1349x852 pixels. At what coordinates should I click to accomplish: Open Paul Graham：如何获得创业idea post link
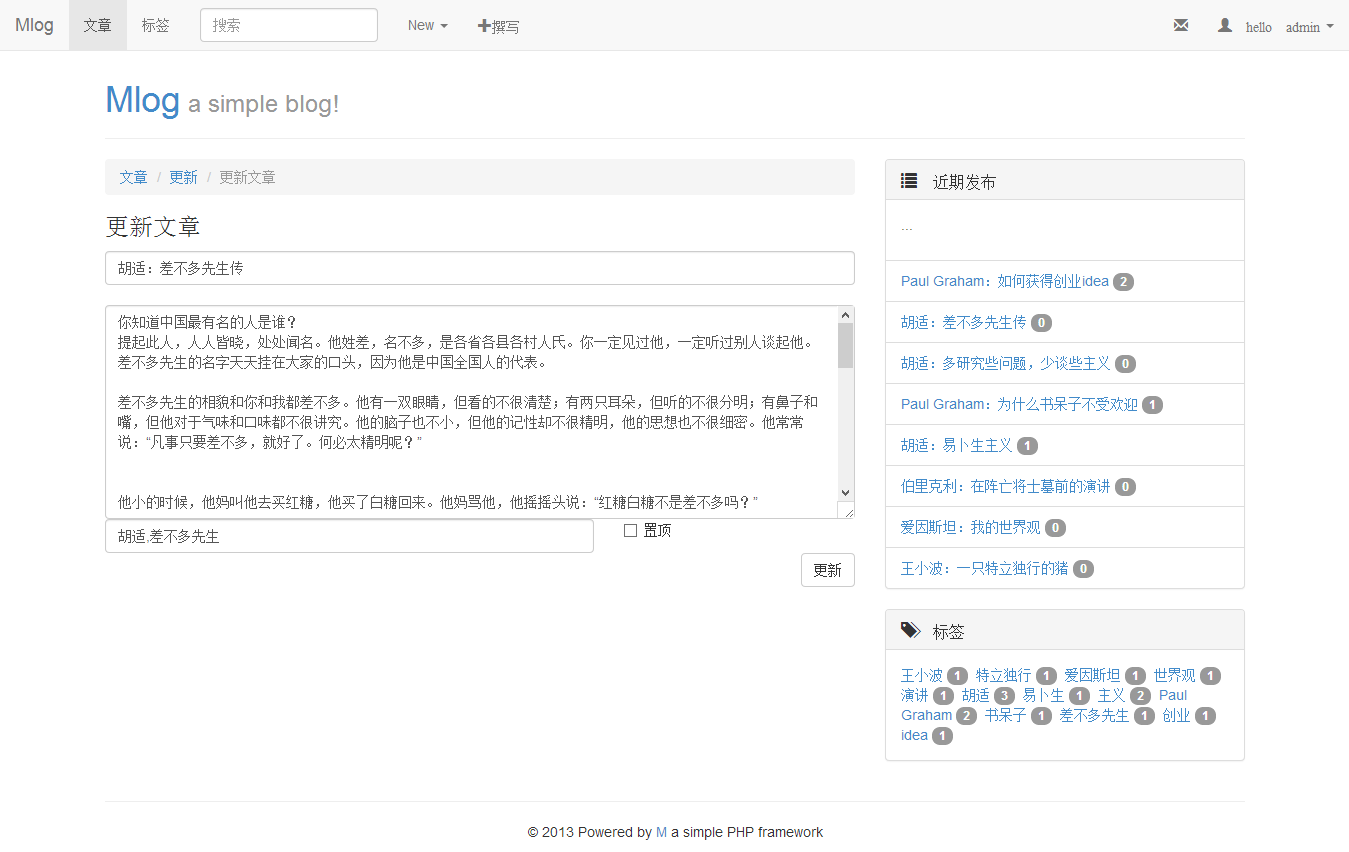click(1004, 281)
